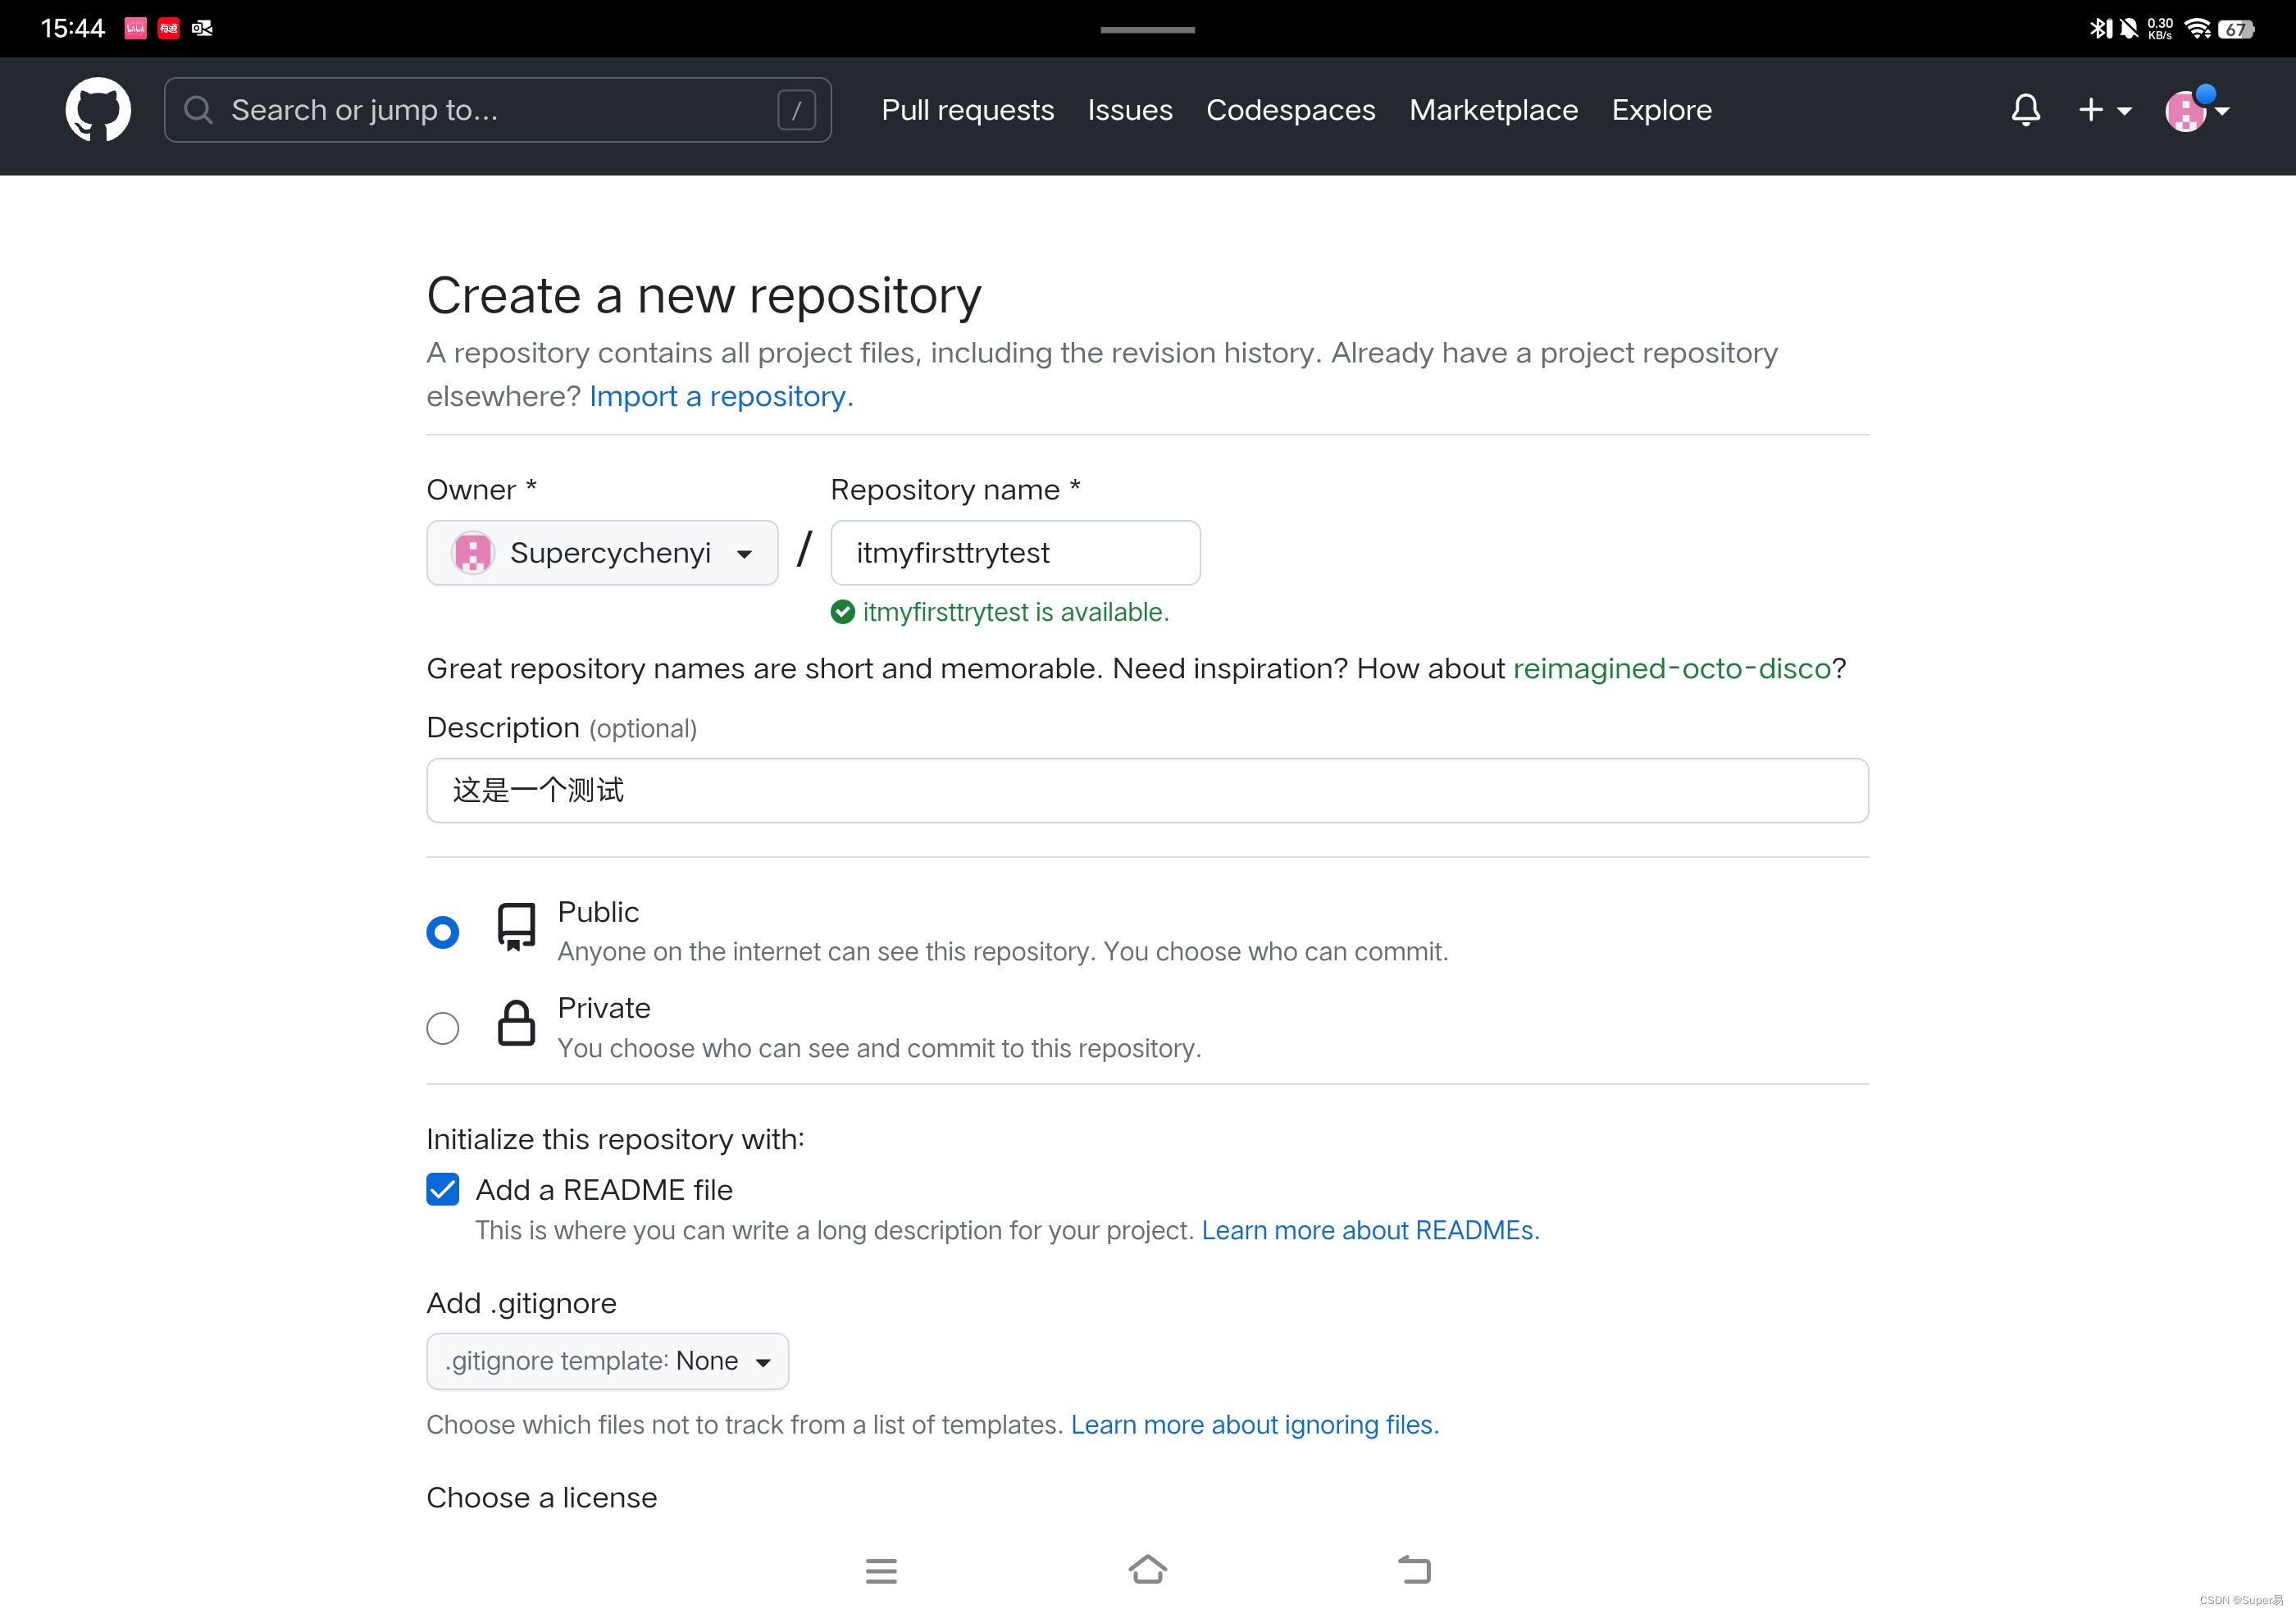Open the notifications bell
The image size is (2296, 1614).
[2025, 110]
